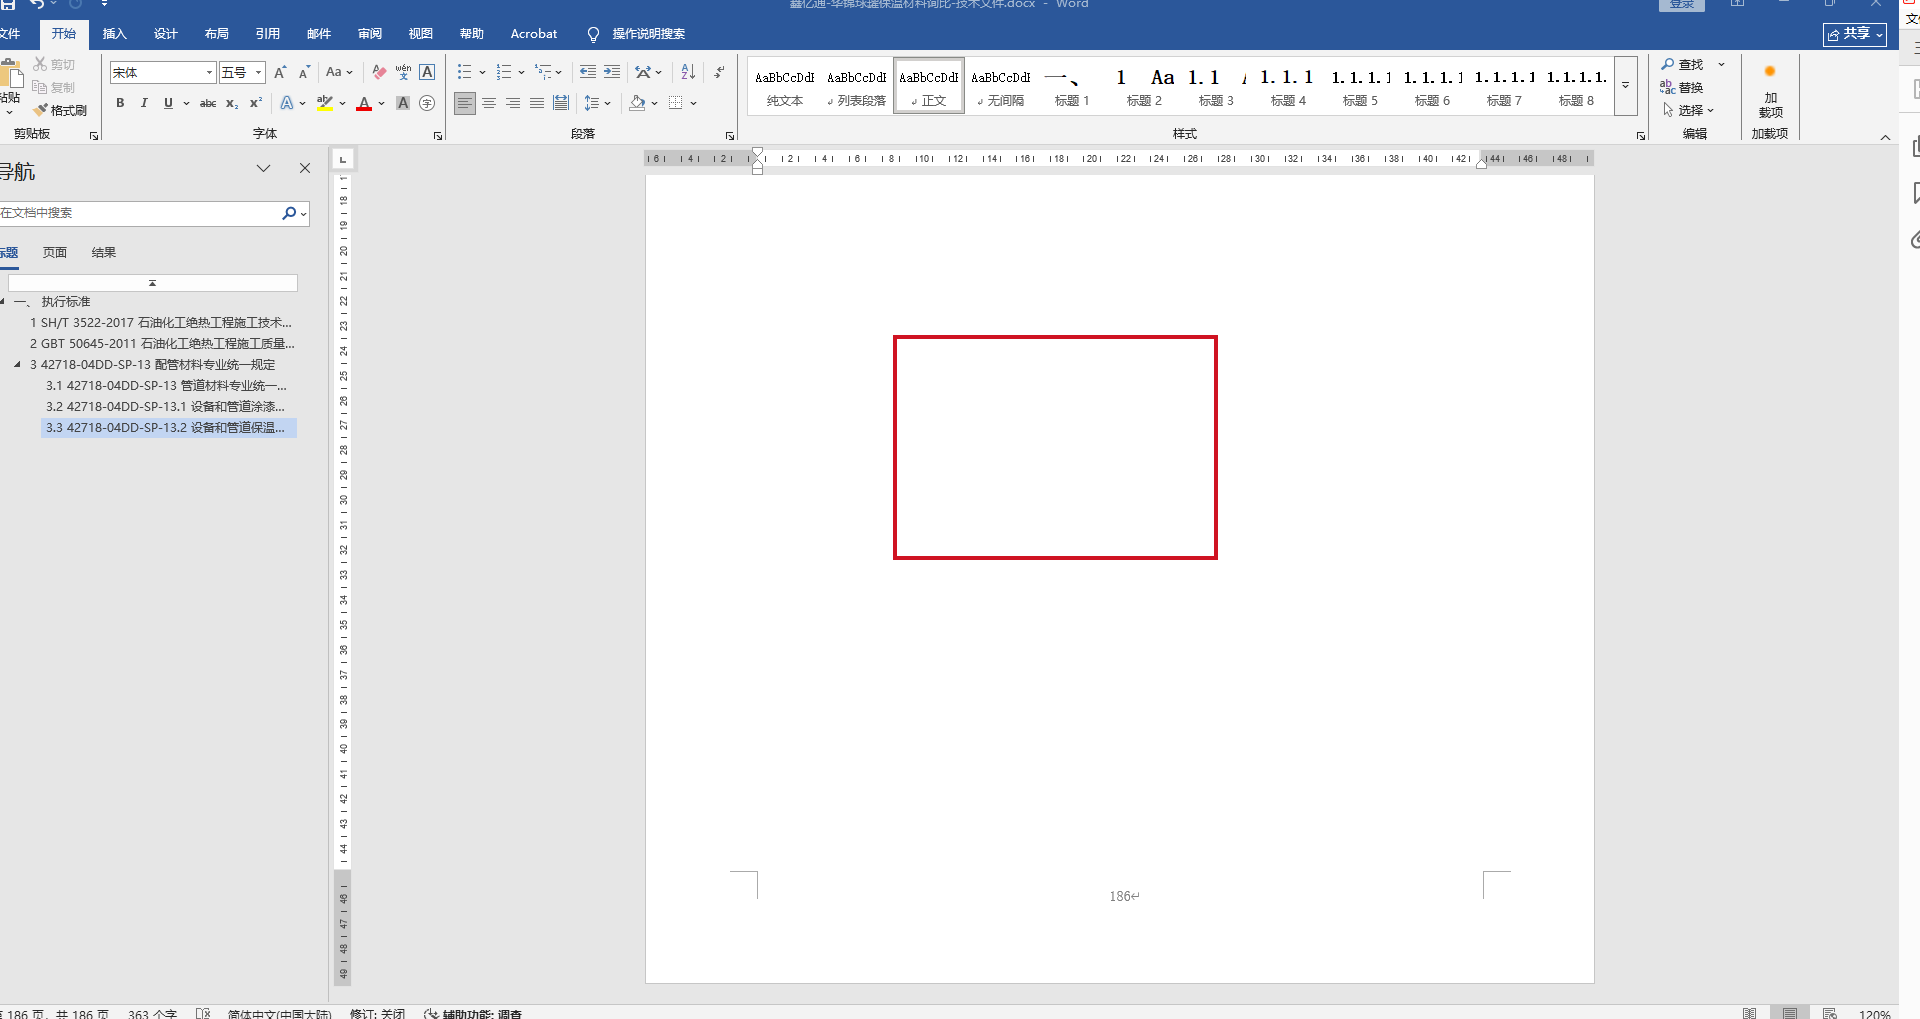
Task: Open the font name dropdown (宋体)
Action: [209, 73]
